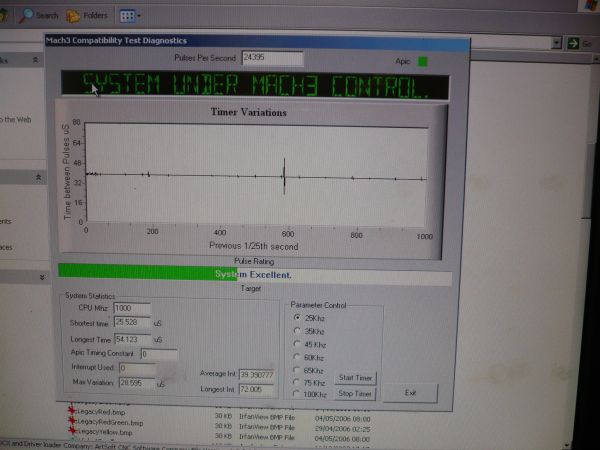The width and height of the screenshot is (600, 450).
Task: Select the 25Khz radio button
Action: [297, 318]
